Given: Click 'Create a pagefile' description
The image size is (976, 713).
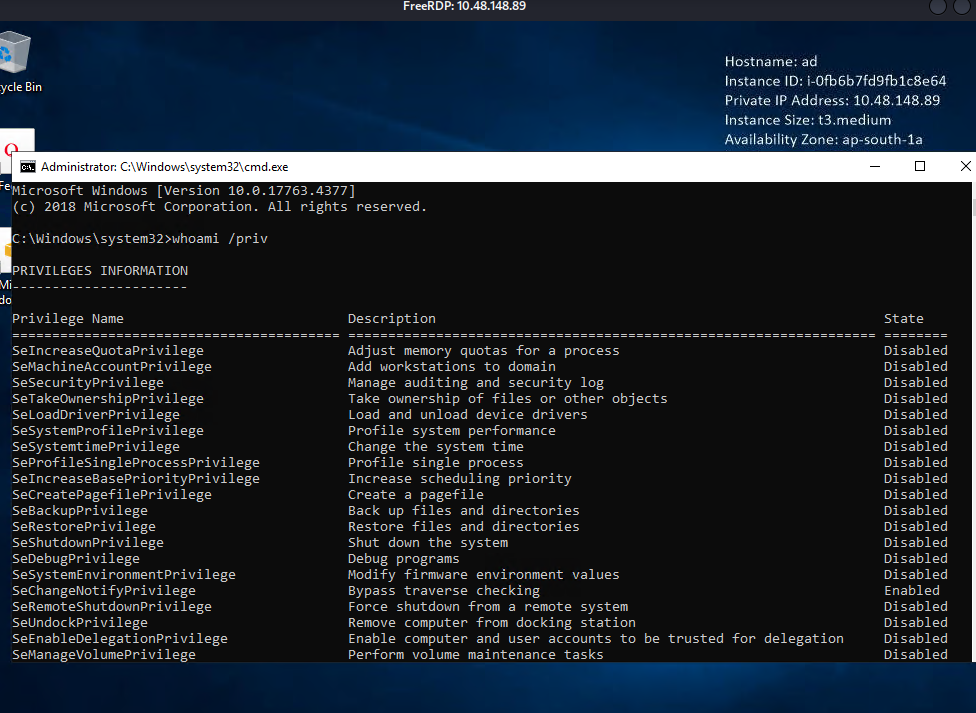Looking at the screenshot, I should 416,494.
